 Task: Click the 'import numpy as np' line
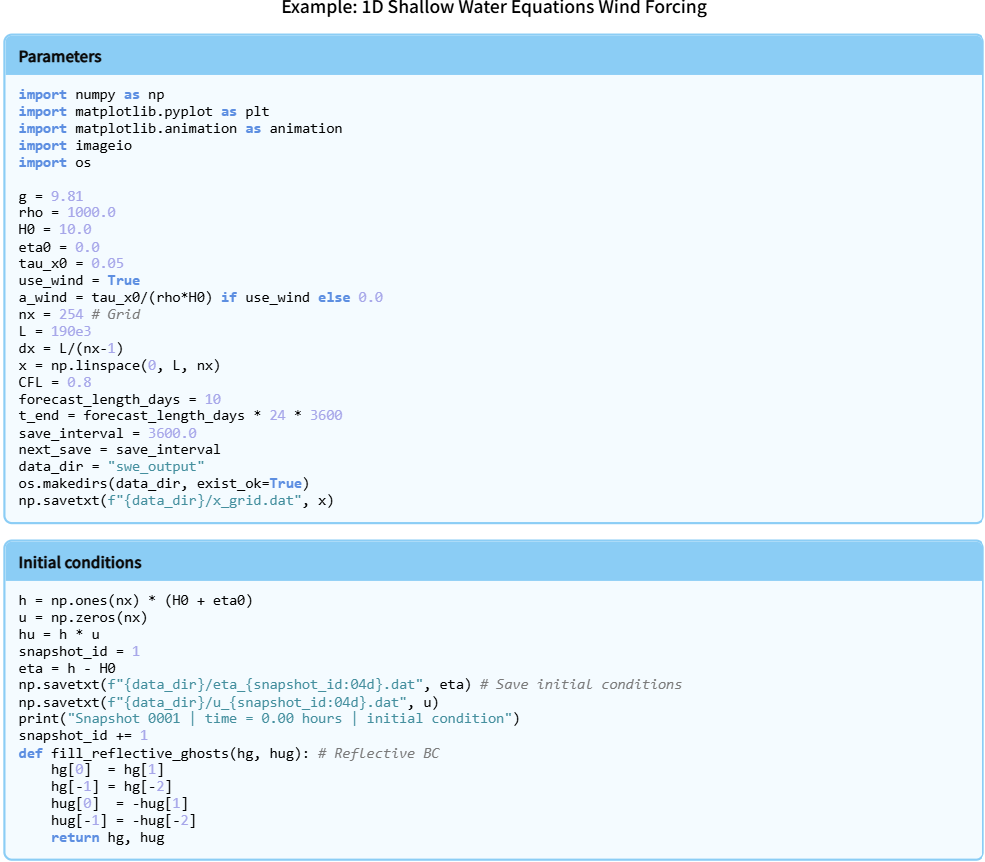pos(91,94)
